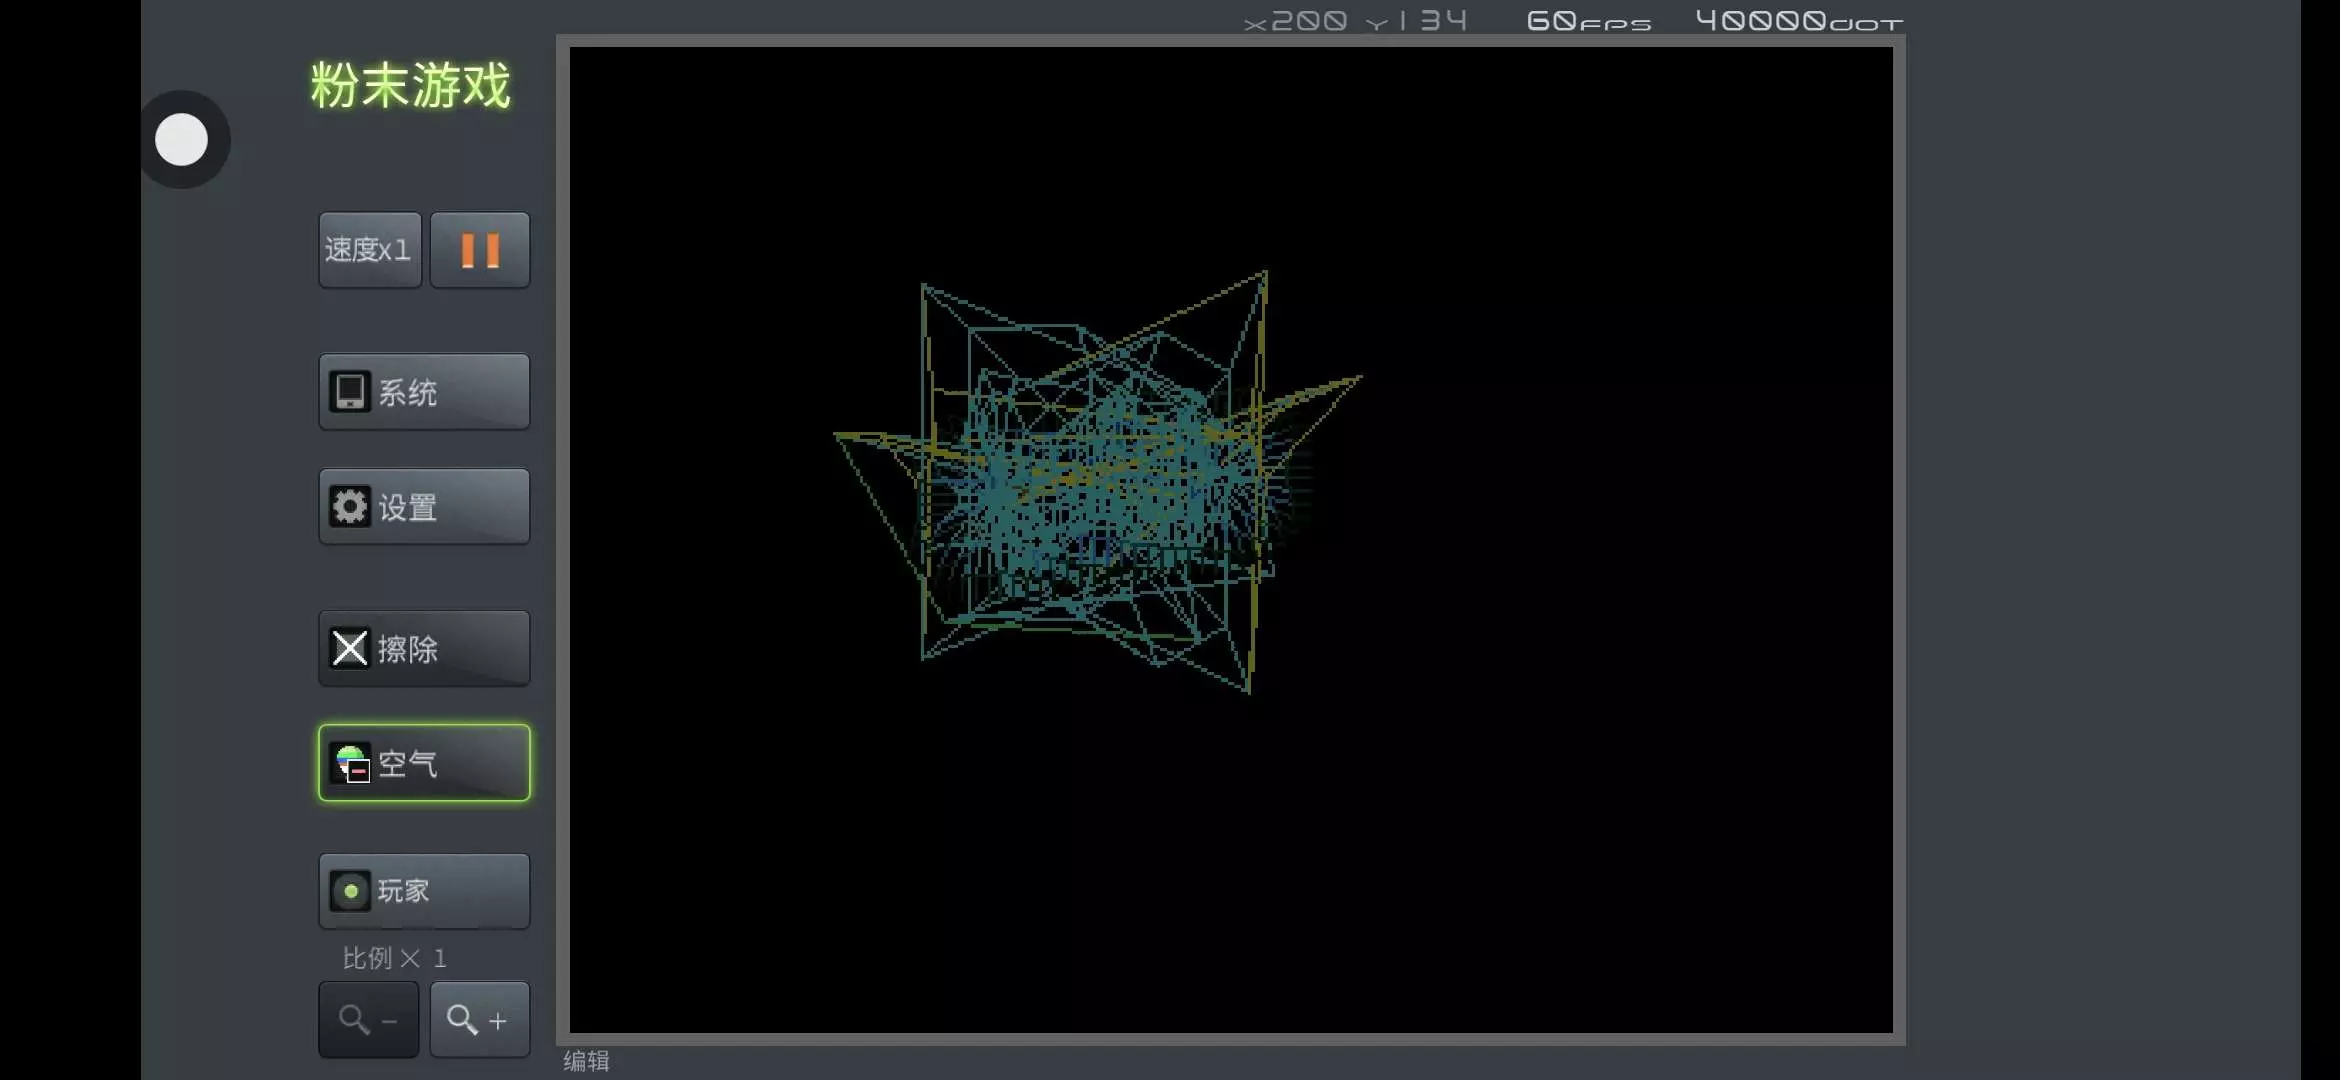Tap the white floating circle button
2340x1080 pixels.
[x=182, y=139]
